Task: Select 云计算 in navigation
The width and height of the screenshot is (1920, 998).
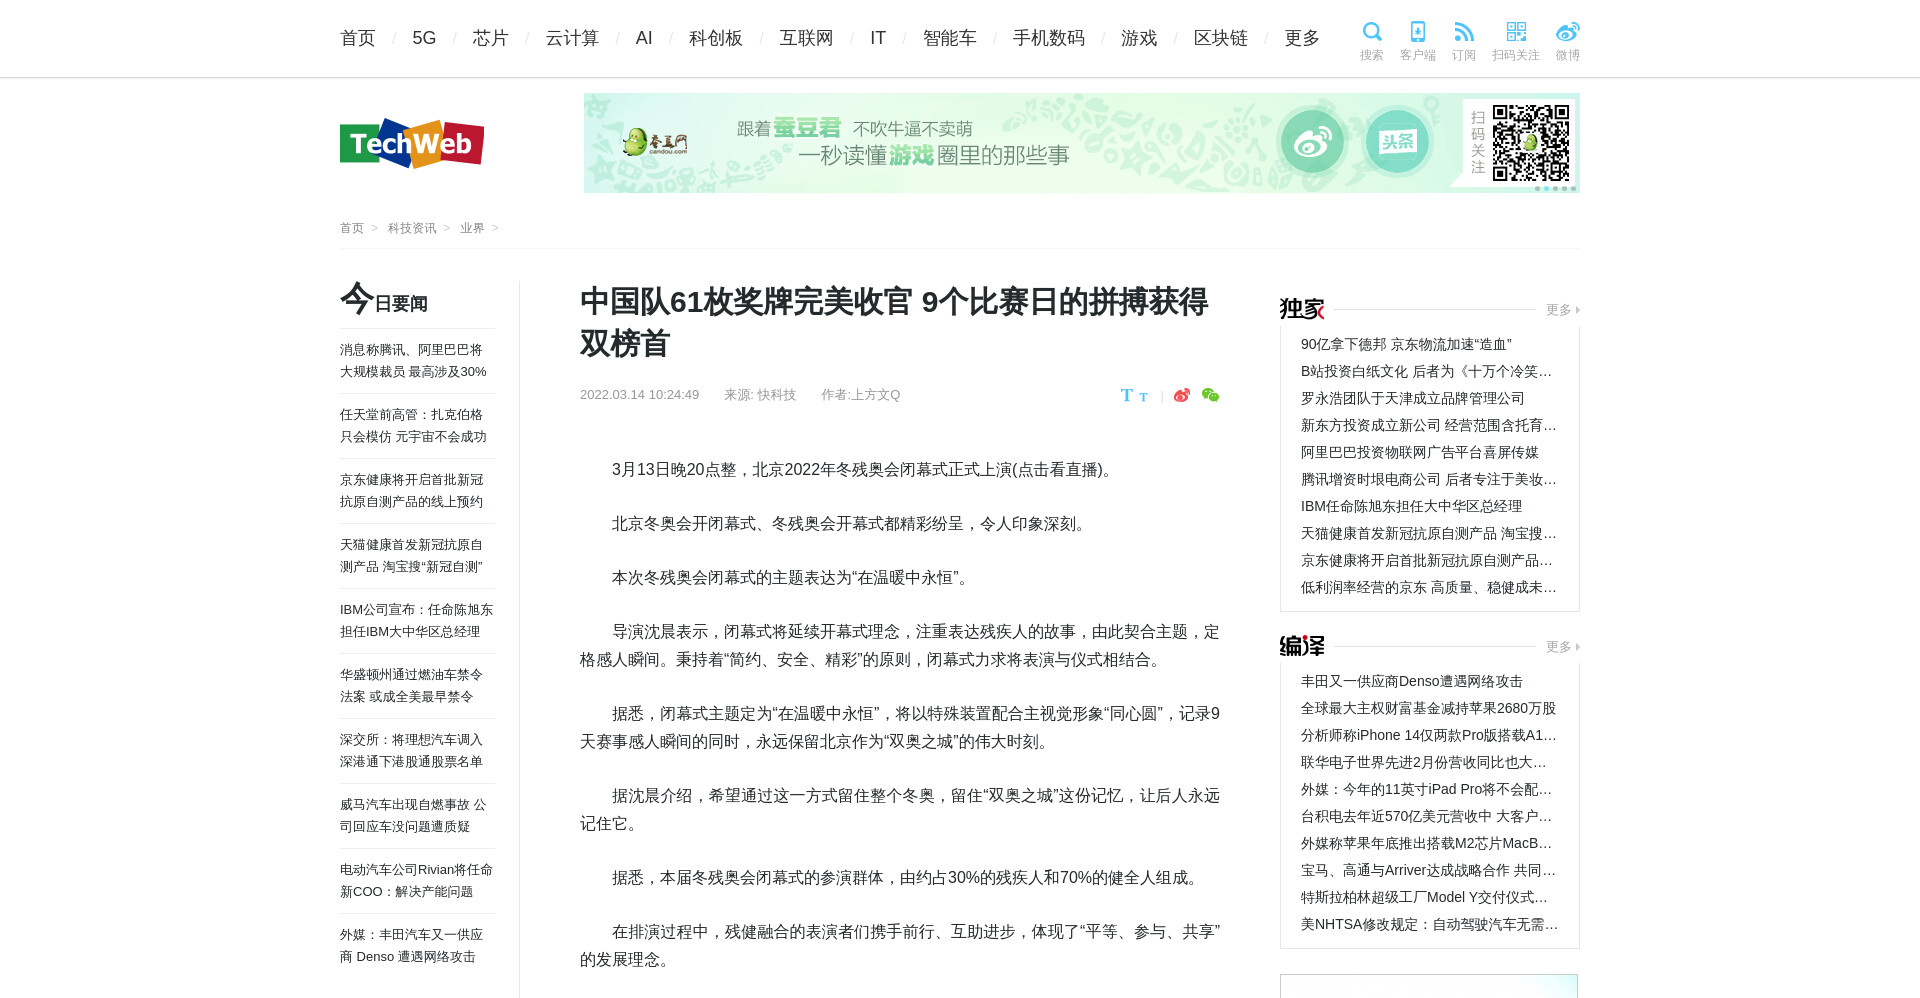Action: [572, 38]
